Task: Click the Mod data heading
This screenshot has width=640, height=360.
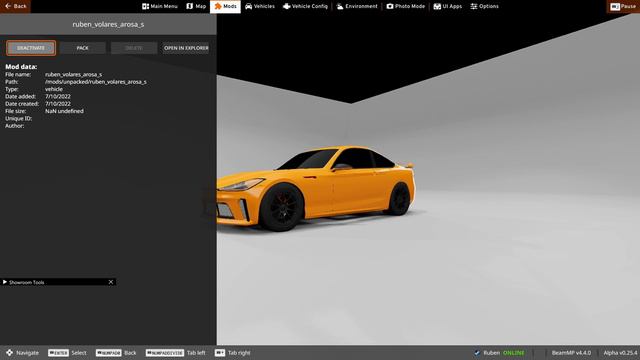Action: click(x=21, y=67)
